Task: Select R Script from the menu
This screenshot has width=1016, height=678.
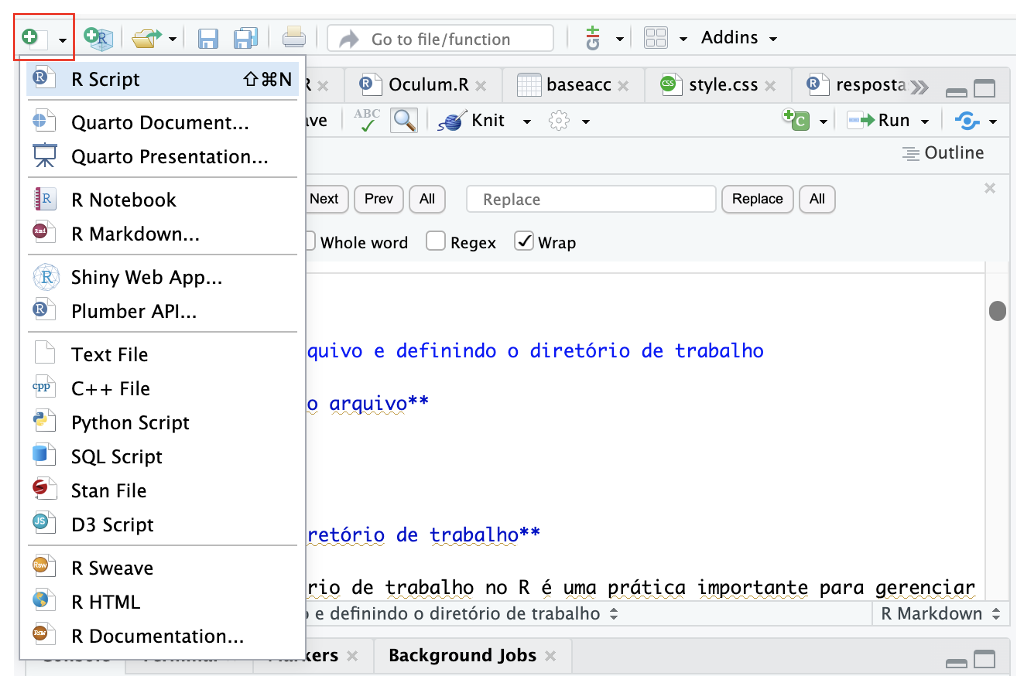Action: (105, 79)
